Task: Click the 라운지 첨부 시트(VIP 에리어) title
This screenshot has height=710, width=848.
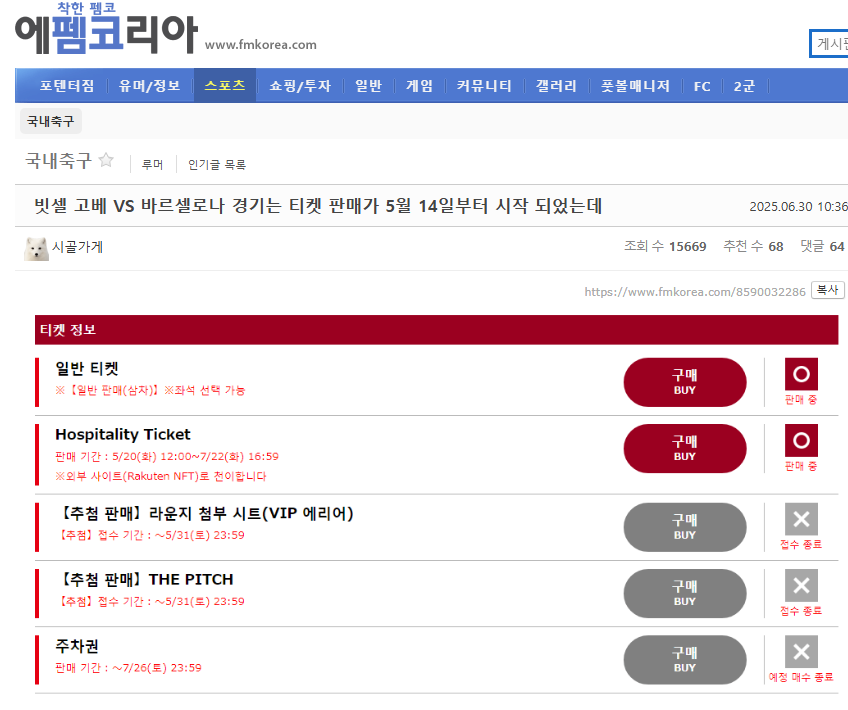Action: click(x=206, y=513)
